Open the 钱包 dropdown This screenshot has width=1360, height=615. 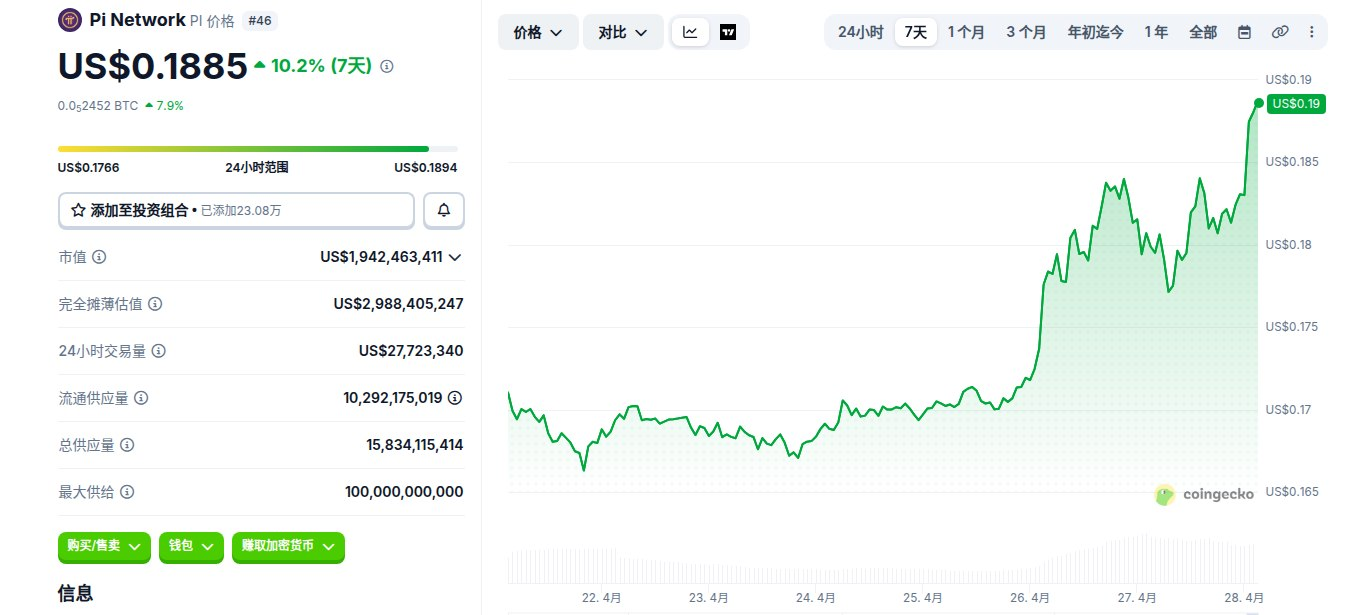[x=190, y=546]
